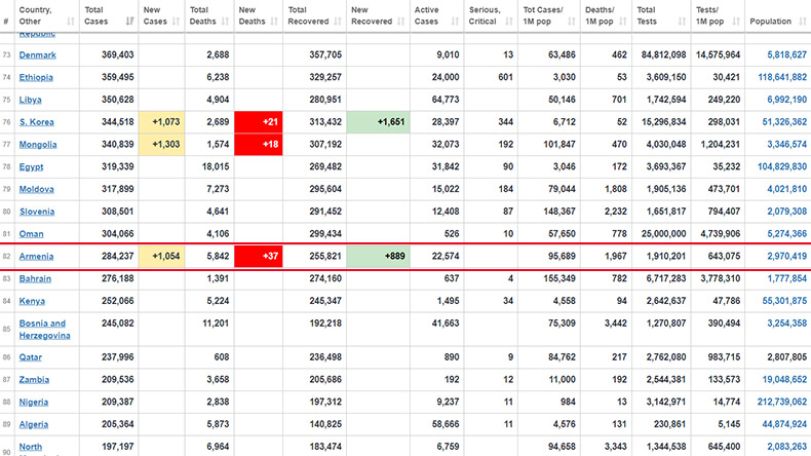Sort by New Deaths column
Viewport: 811px width, 456px height.
click(x=258, y=16)
